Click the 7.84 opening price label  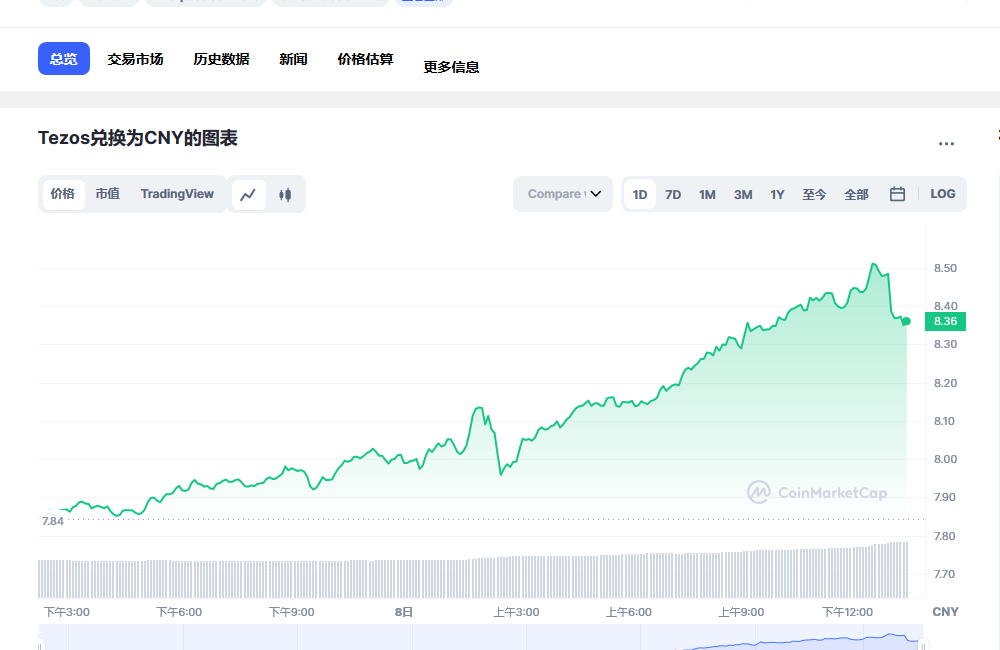tap(53, 521)
